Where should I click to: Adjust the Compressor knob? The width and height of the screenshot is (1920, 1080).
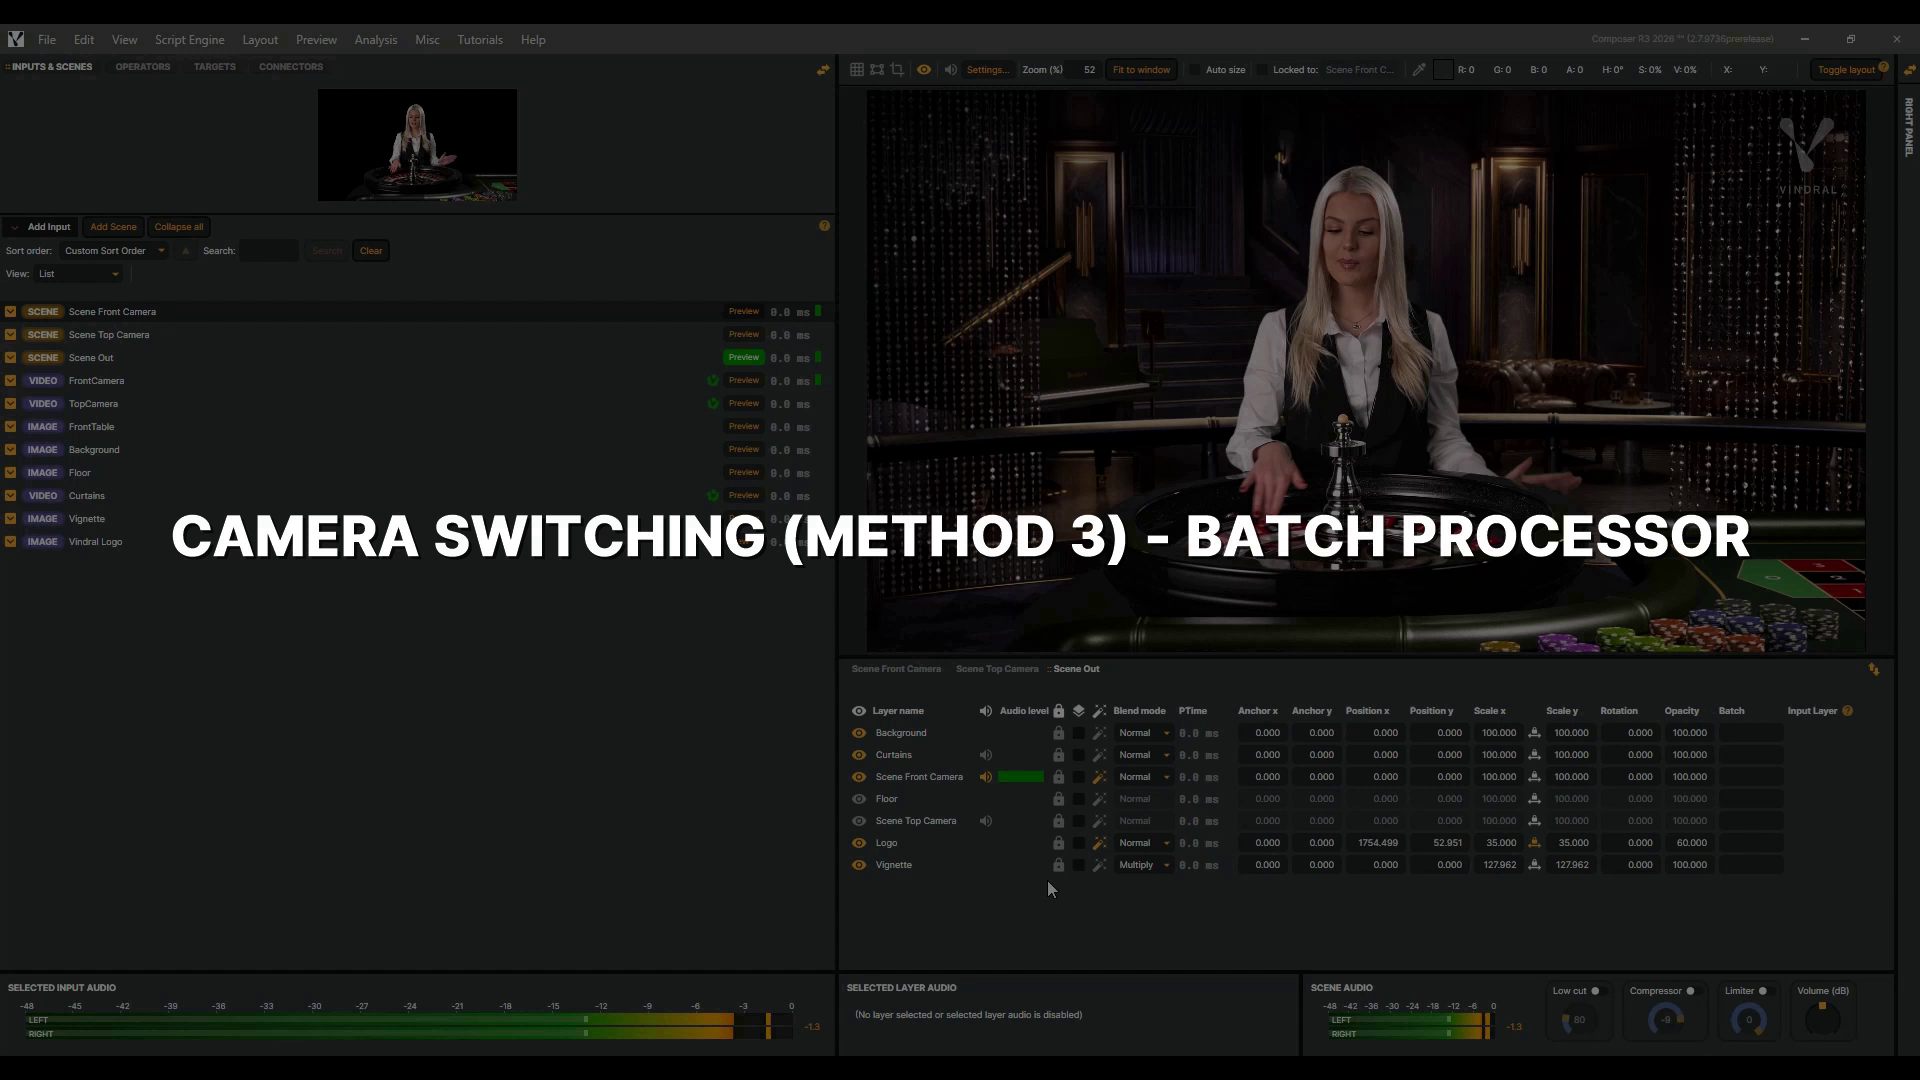(x=1665, y=1020)
